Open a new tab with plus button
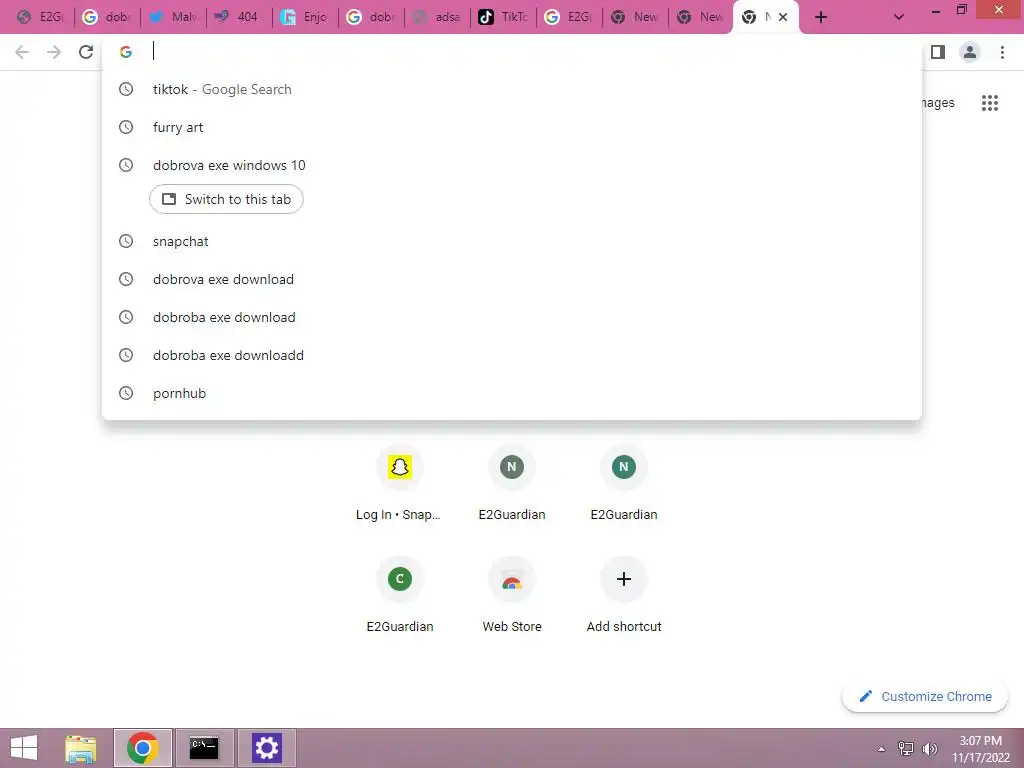1024x768 pixels. [821, 17]
